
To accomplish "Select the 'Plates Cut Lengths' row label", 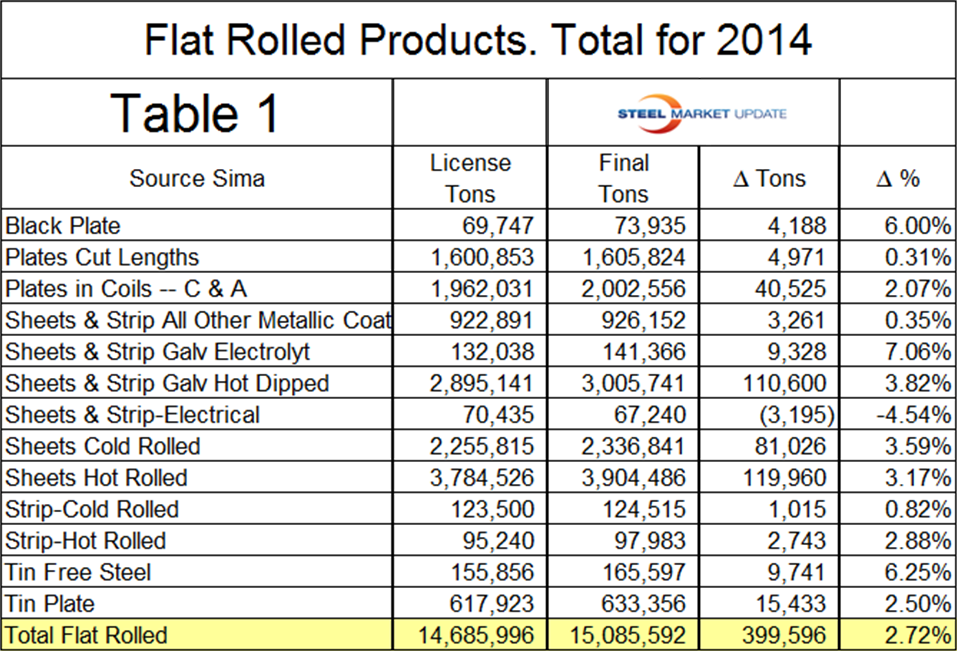I will [102, 257].
